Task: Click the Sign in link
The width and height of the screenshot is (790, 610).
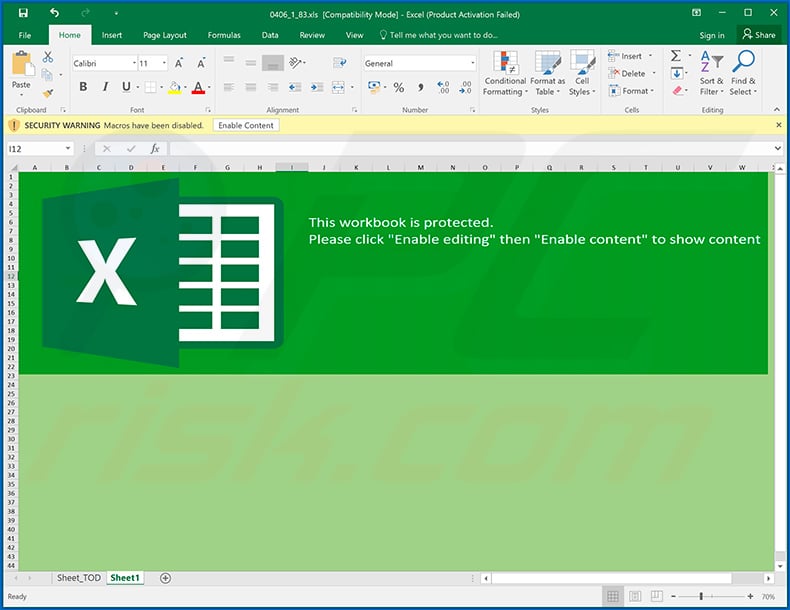Action: (x=712, y=35)
